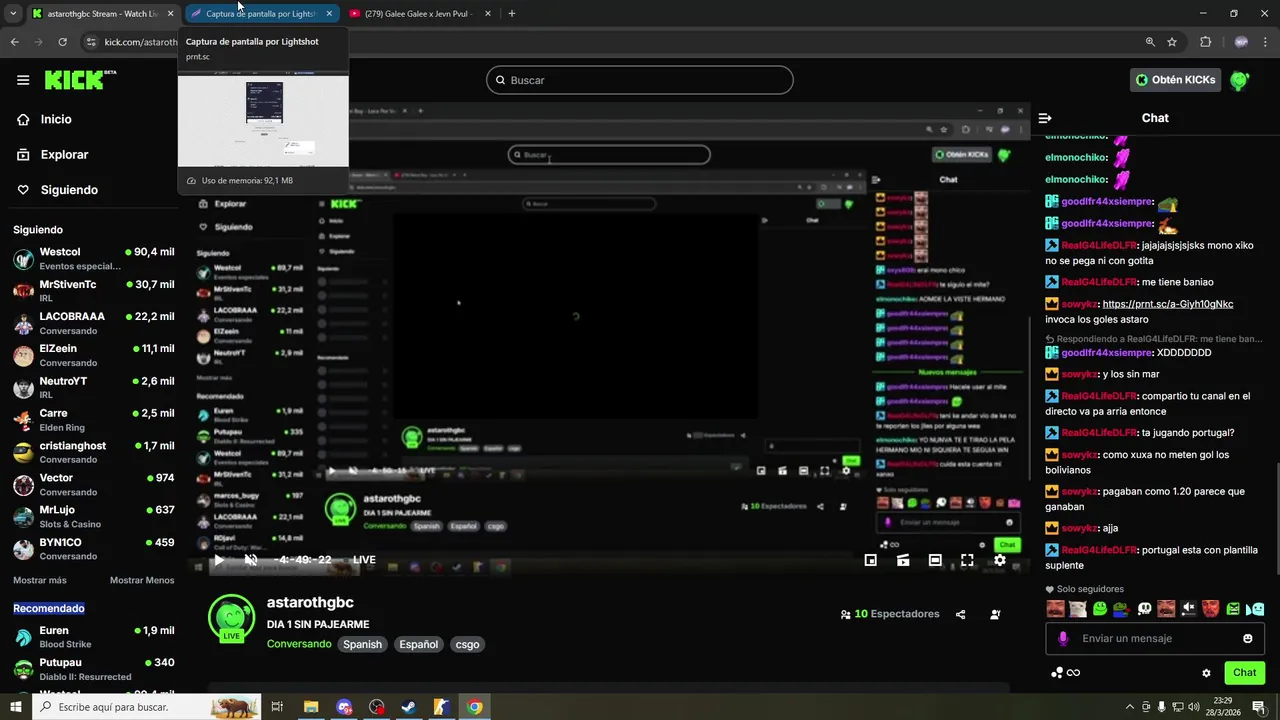Open the emoji picker in chat input
This screenshot has height=720, width=1280.
(1247, 638)
